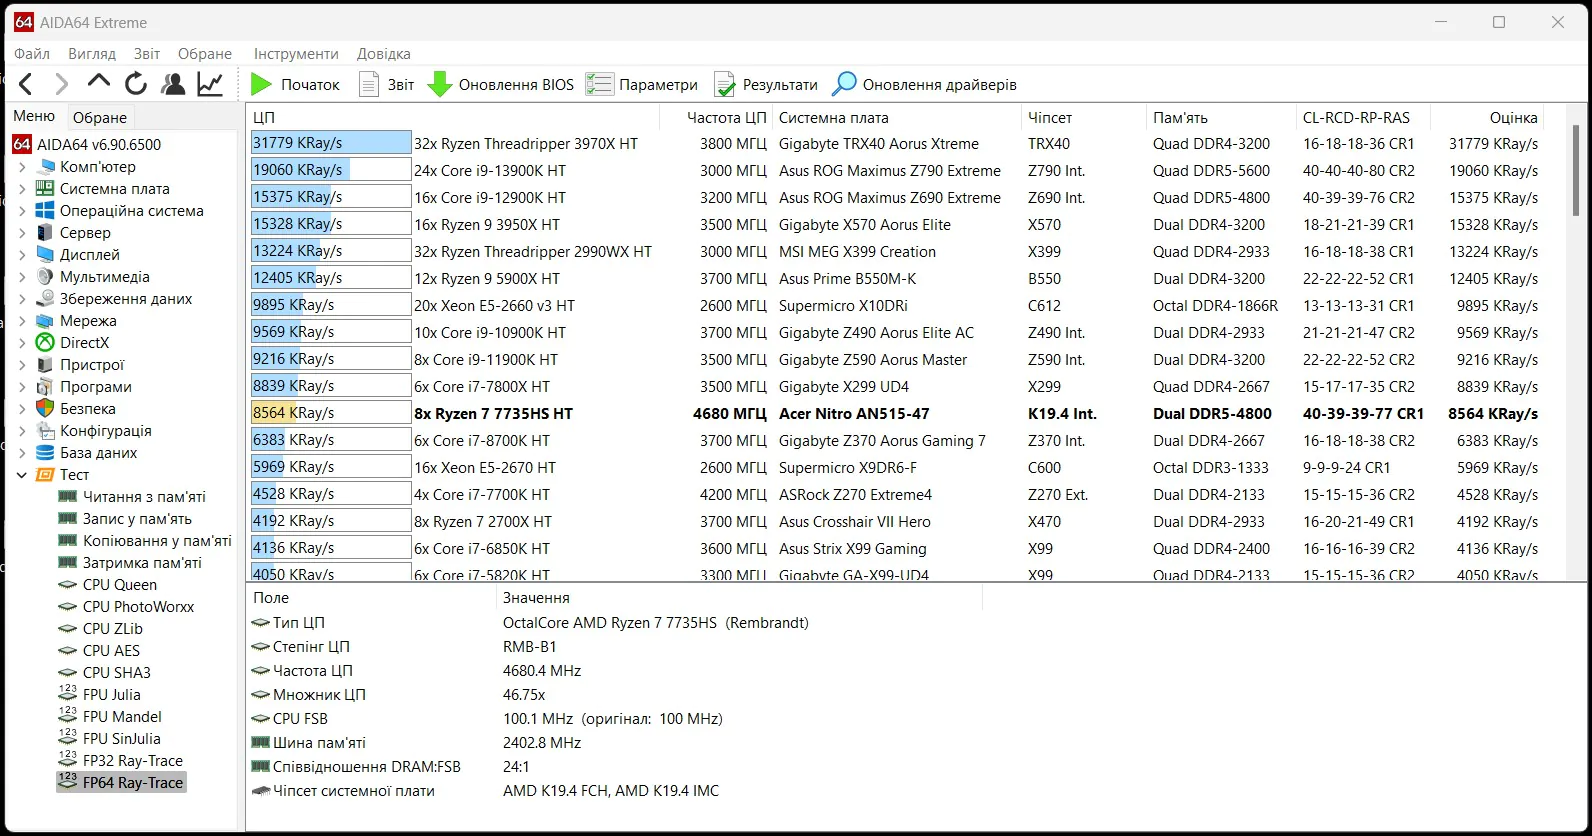Select the 24x Core i9-13900K HT row
This screenshot has height=836, width=1592.
(x=895, y=171)
